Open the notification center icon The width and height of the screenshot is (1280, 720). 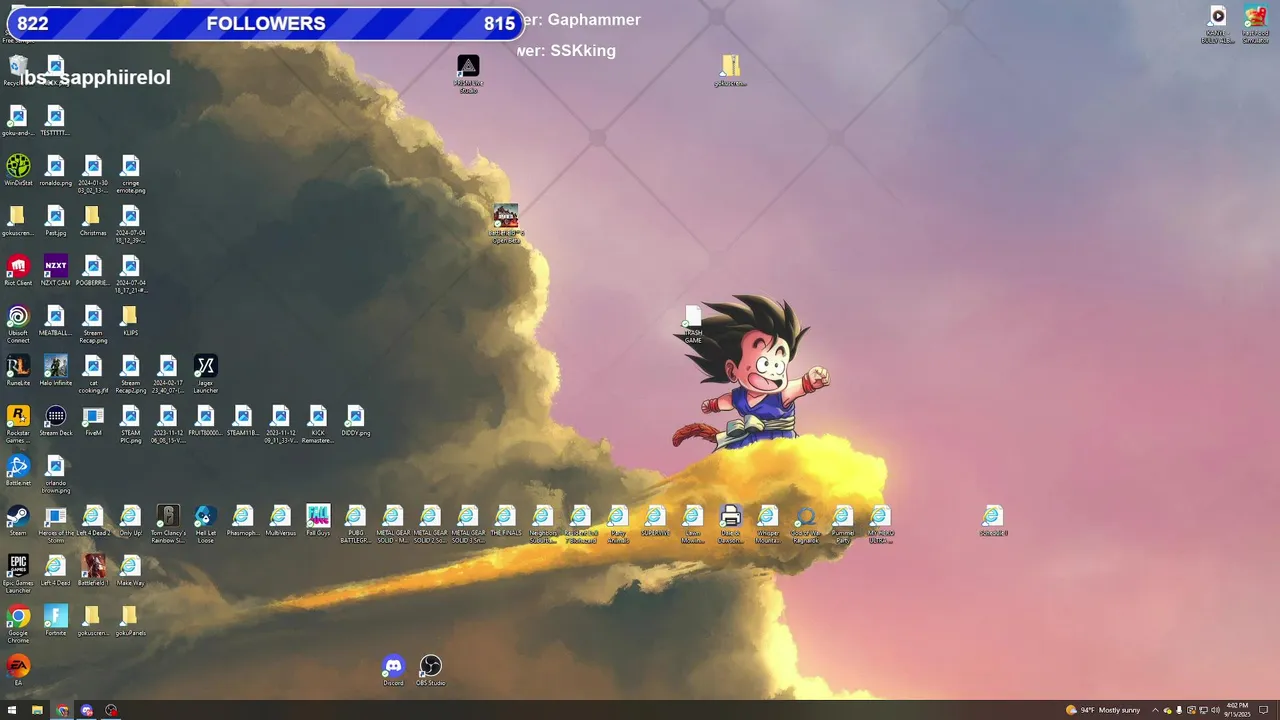coord(1264,710)
